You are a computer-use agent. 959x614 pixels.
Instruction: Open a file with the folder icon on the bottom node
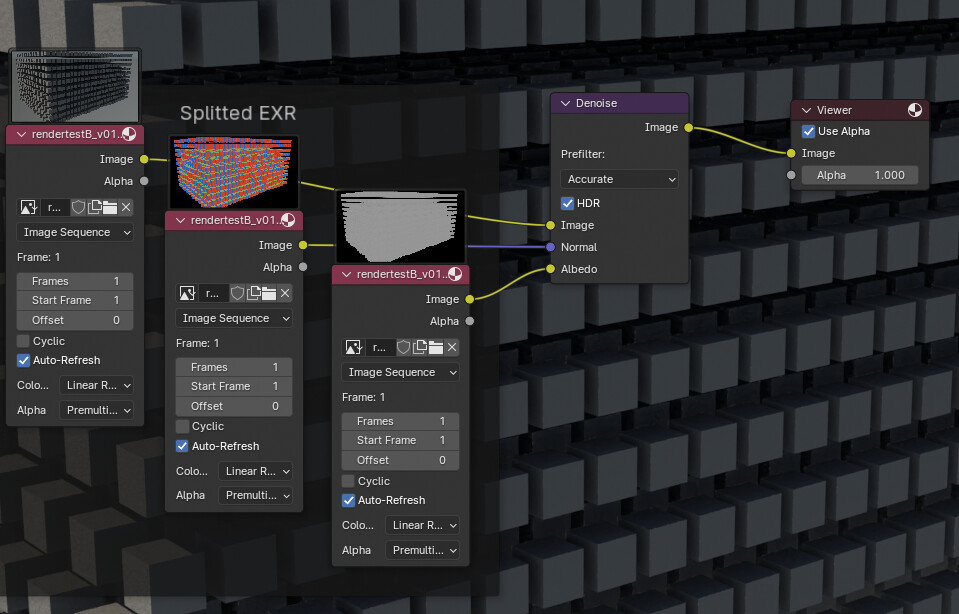point(436,347)
